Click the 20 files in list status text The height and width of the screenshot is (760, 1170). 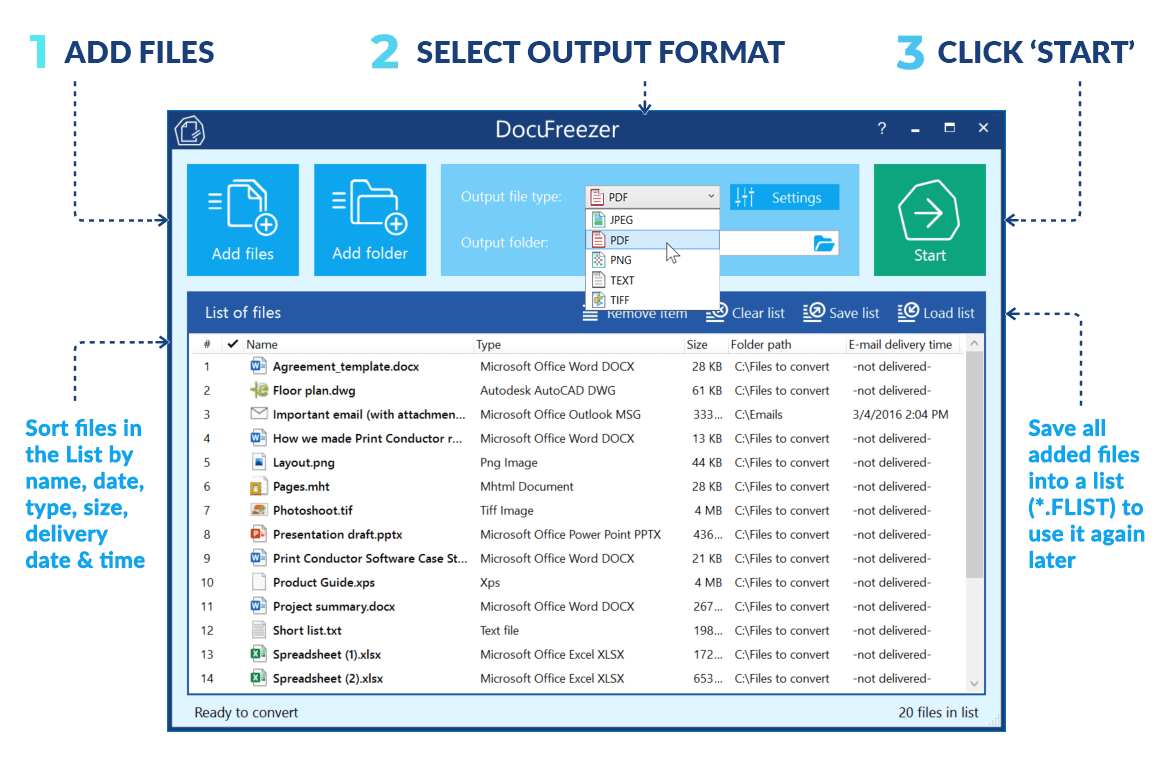tap(938, 712)
